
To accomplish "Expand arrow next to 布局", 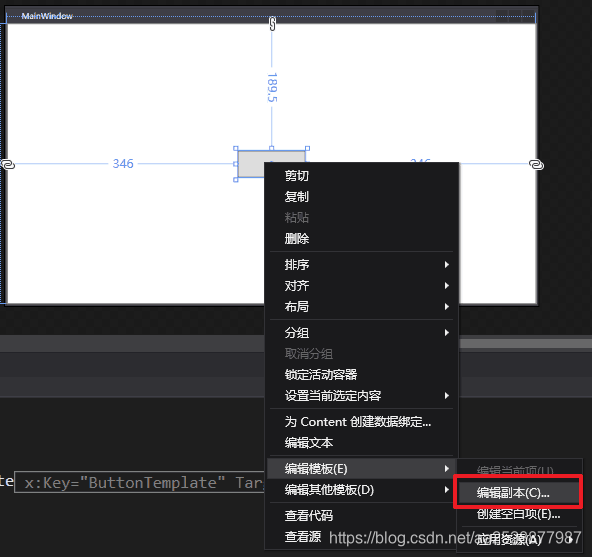I will pyautogui.click(x=447, y=306).
